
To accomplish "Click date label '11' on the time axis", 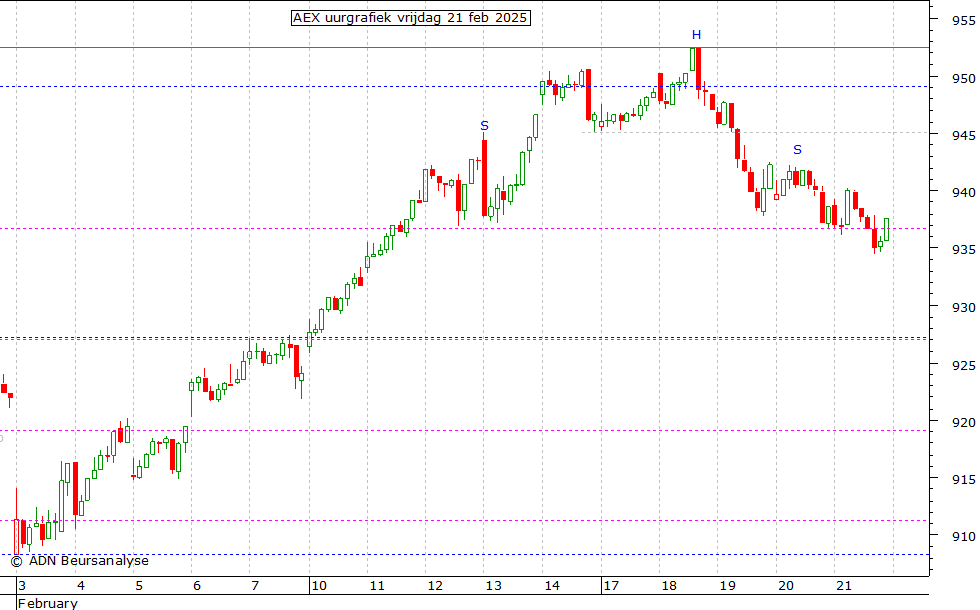I will (x=377, y=586).
